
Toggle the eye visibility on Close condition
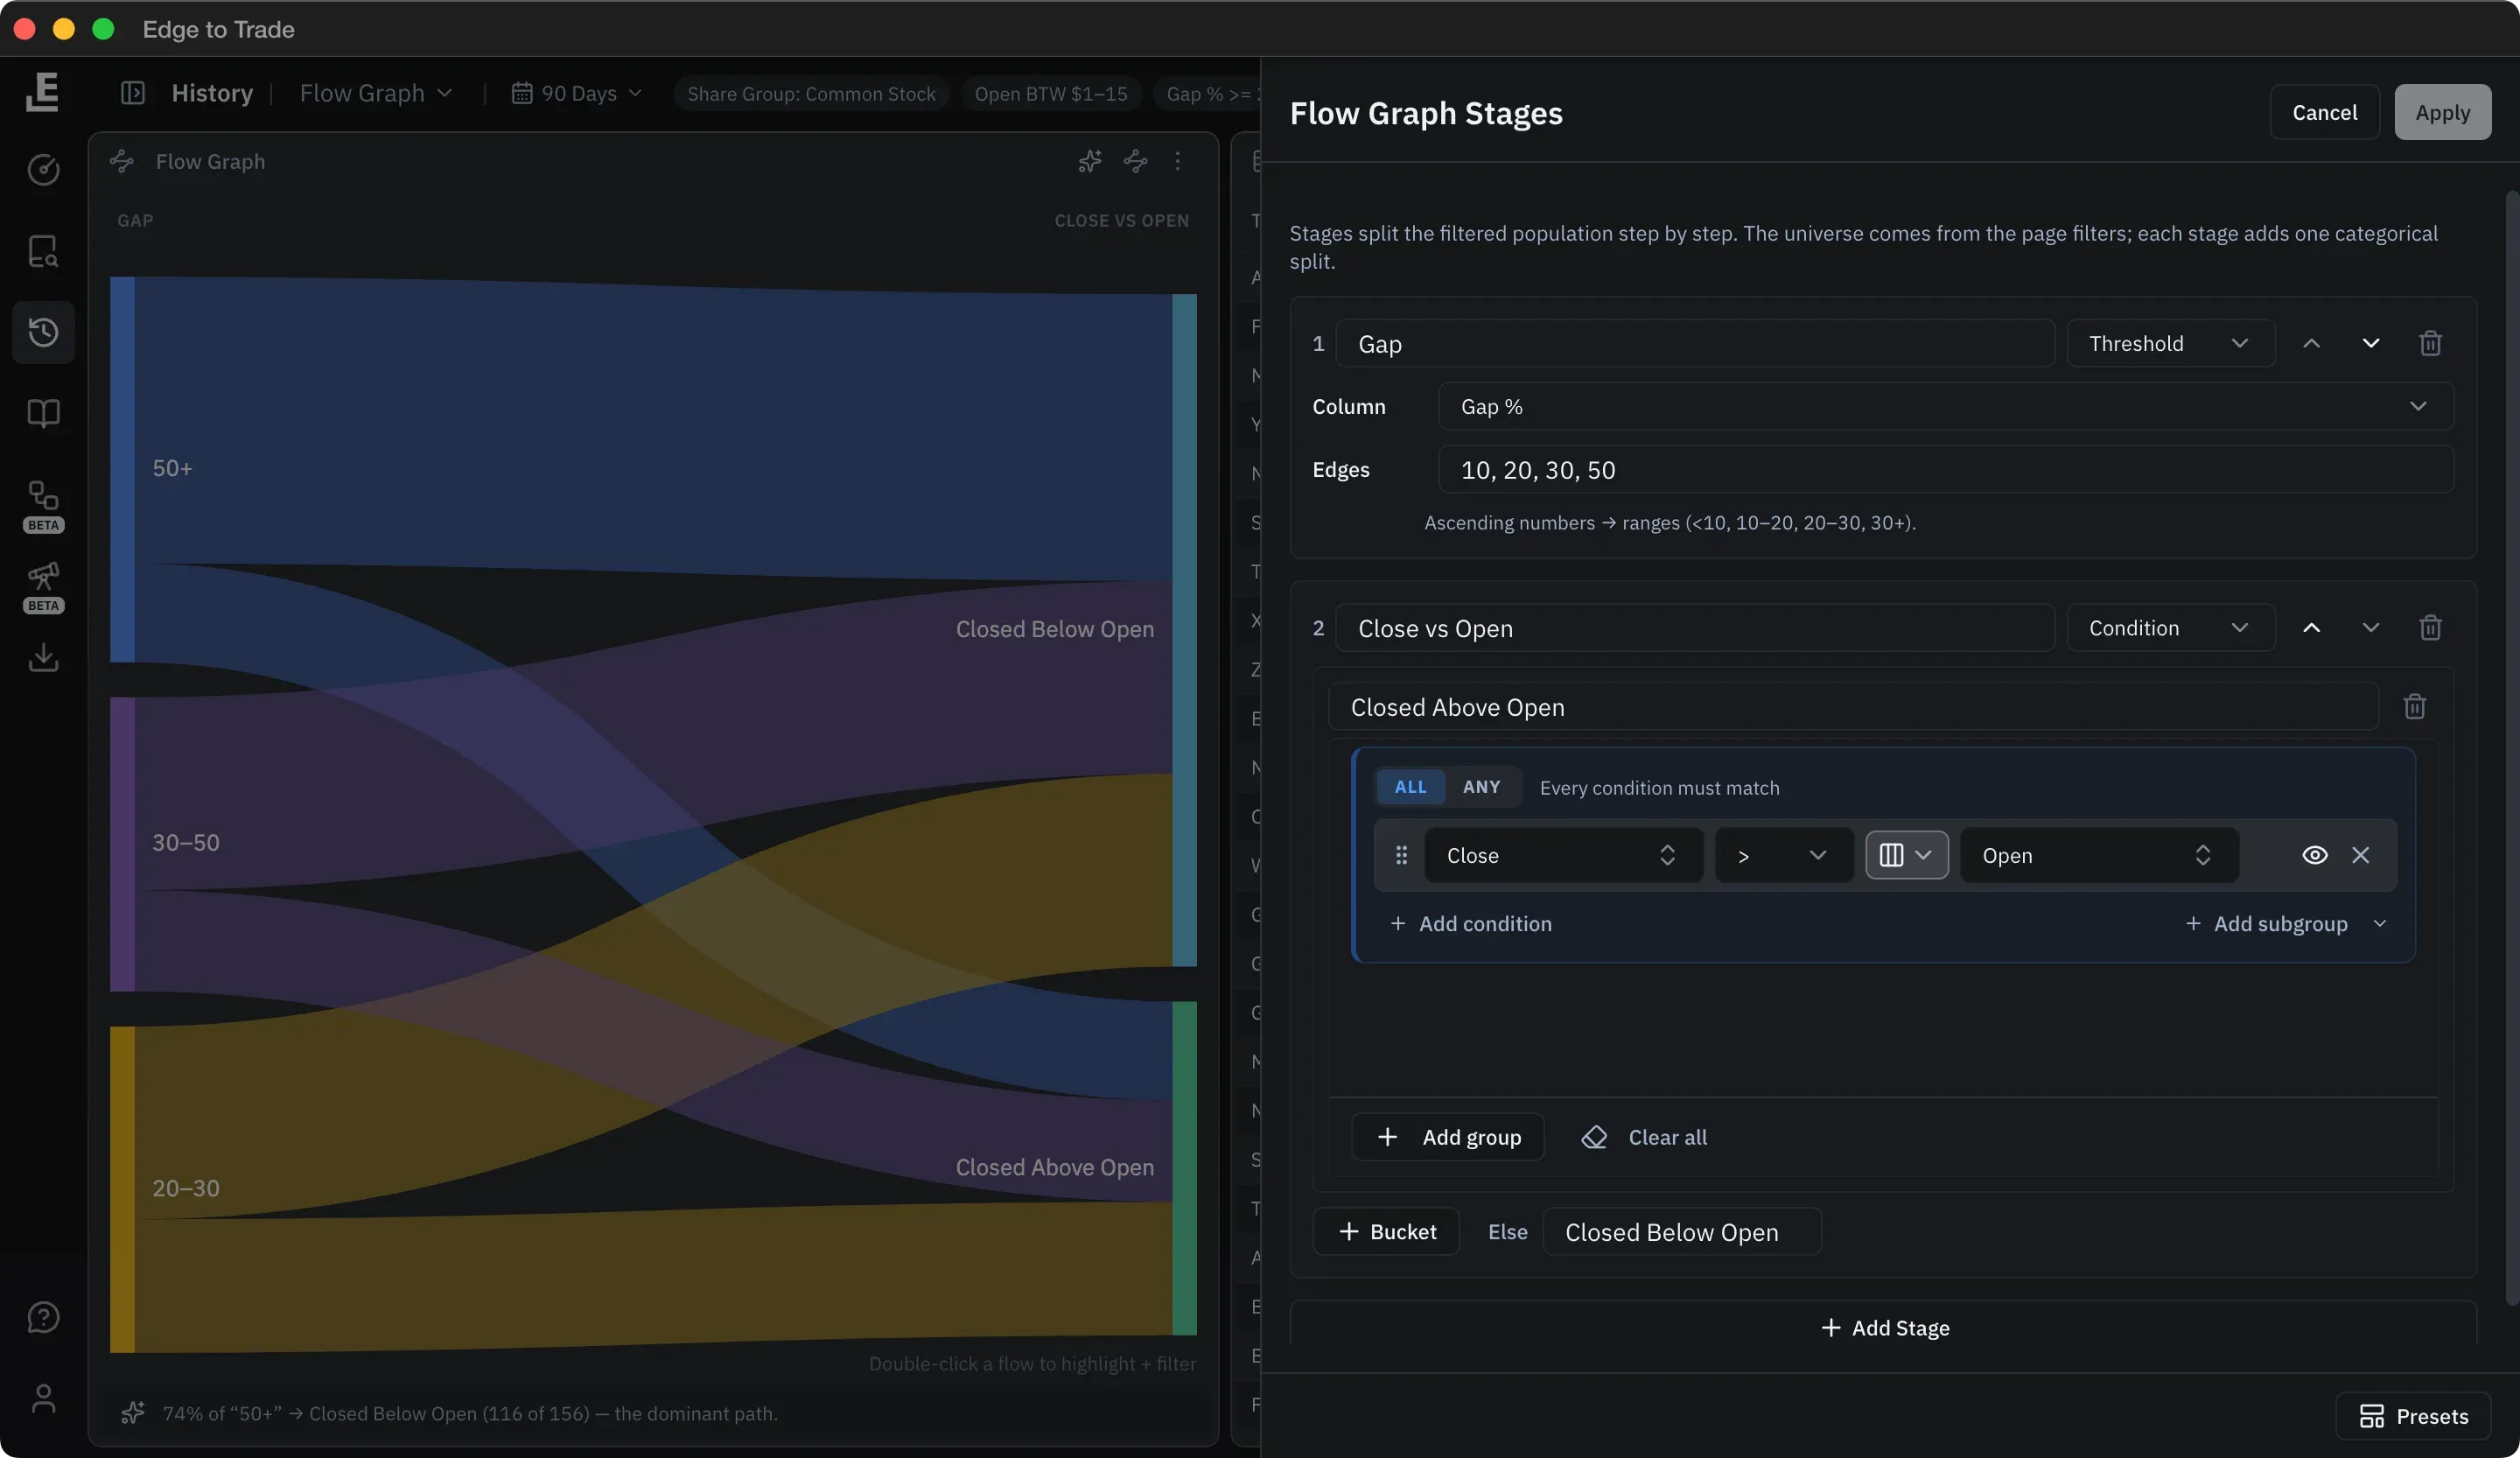click(x=2314, y=855)
